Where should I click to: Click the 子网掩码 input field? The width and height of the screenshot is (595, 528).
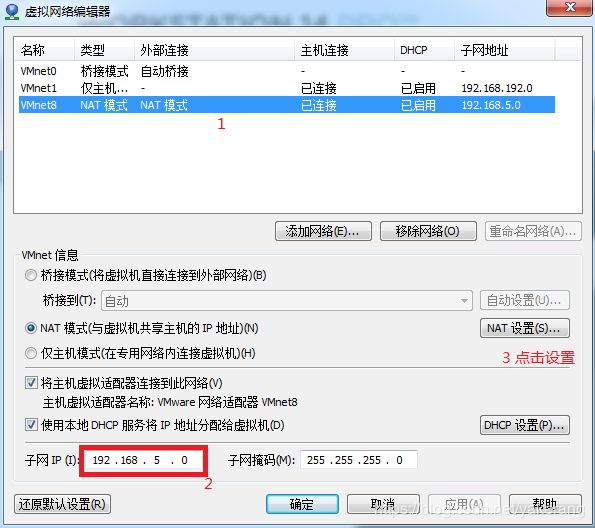(x=359, y=460)
